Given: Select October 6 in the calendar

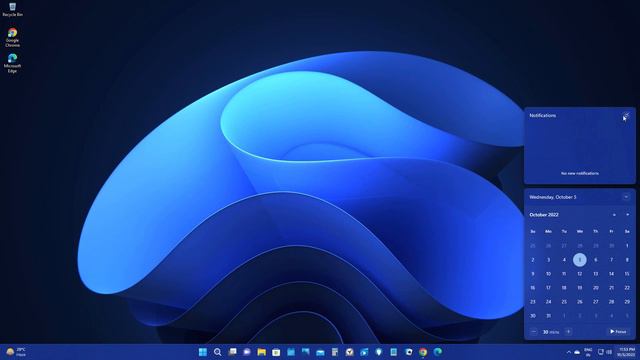Looking at the screenshot, I should click(x=596, y=260).
